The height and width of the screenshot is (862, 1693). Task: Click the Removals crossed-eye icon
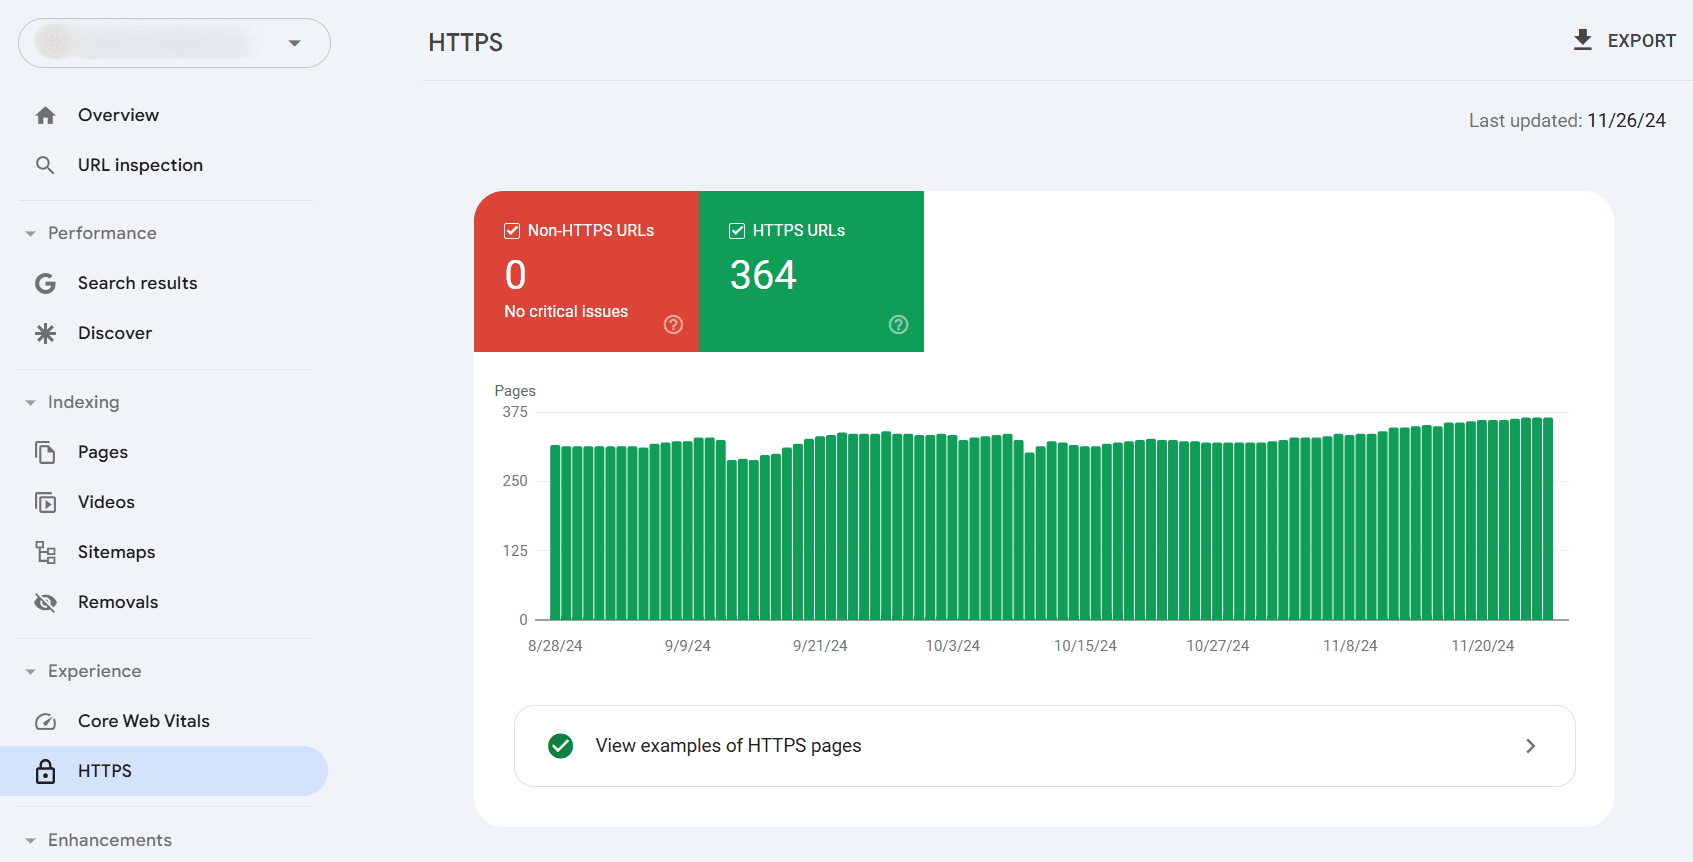(x=45, y=602)
